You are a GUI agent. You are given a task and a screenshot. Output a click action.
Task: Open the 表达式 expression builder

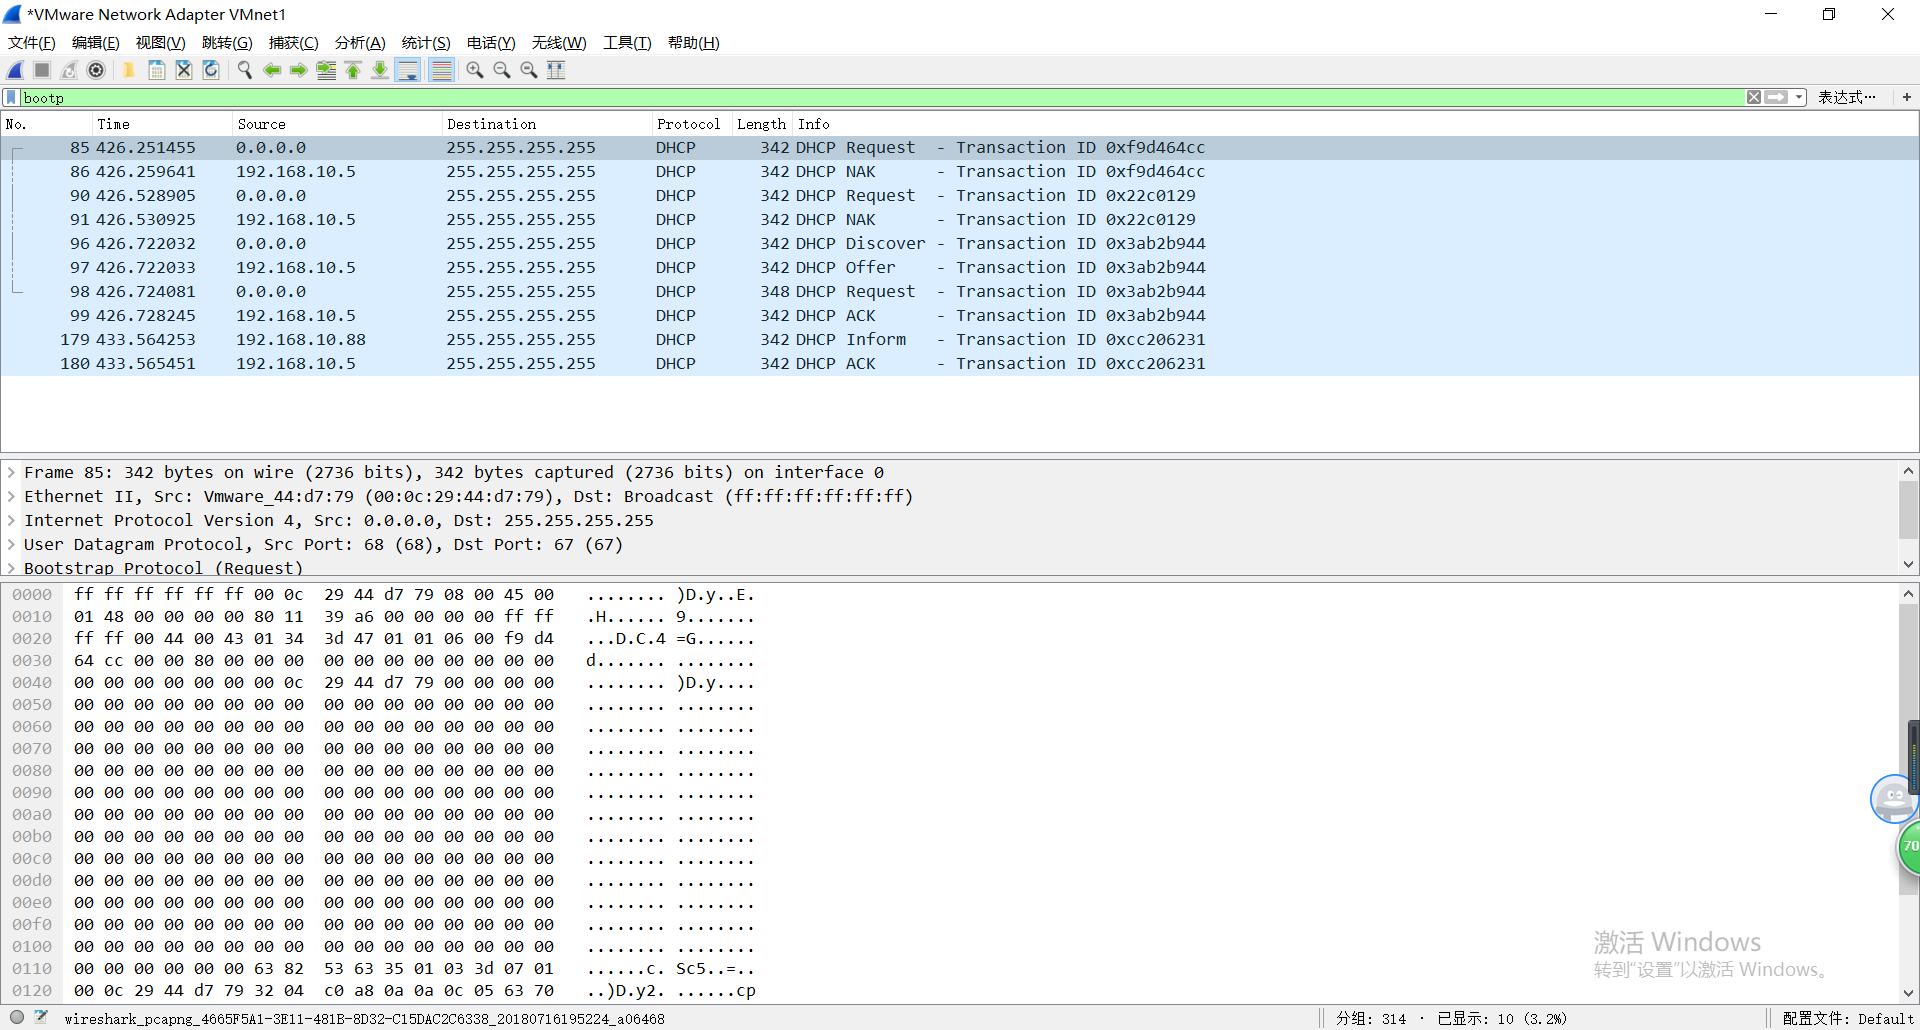click(x=1846, y=97)
